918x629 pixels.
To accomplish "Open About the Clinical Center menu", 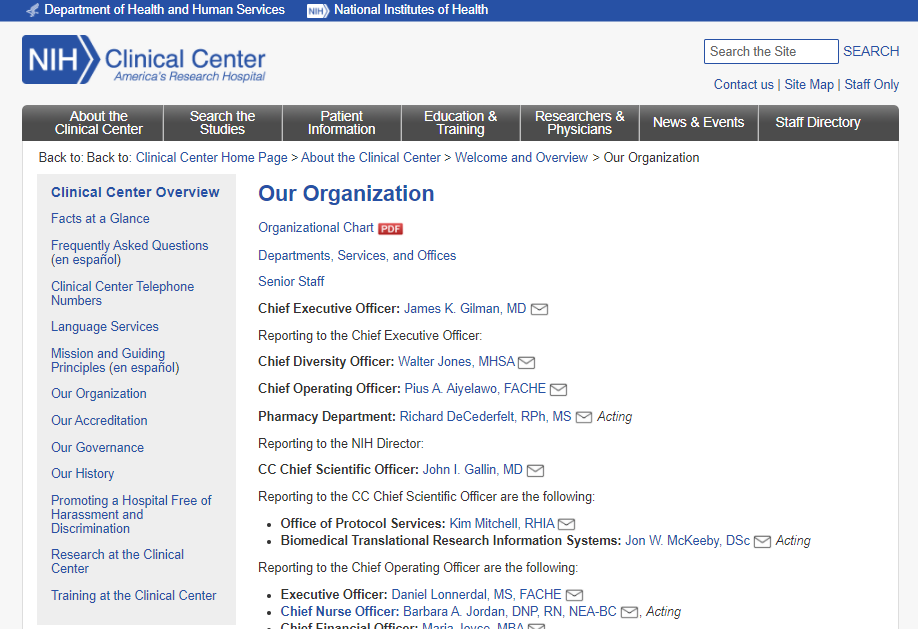I will 98,123.
